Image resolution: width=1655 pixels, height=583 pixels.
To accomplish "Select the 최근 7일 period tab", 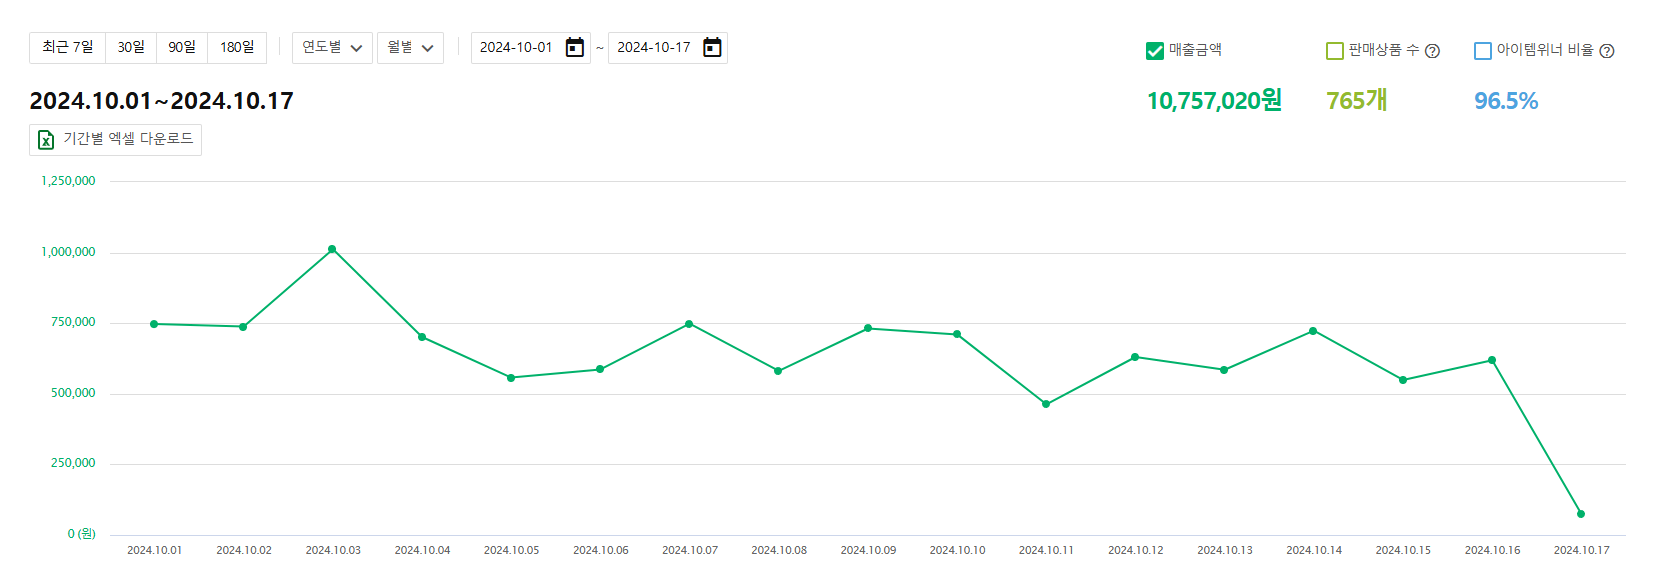I will (68, 48).
